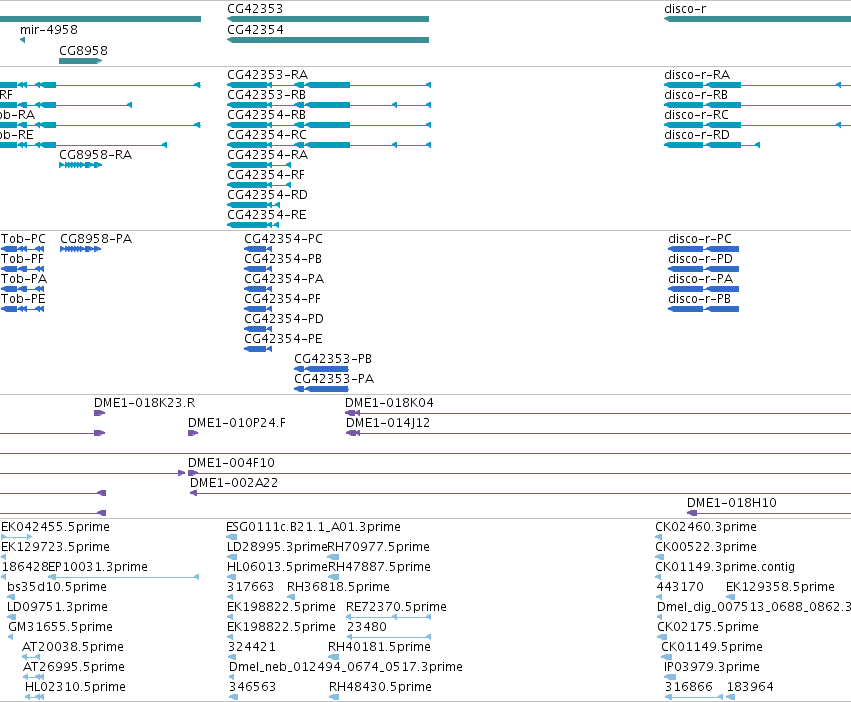The width and height of the screenshot is (851, 702).
Task: Select EST RH70977.5prime
Action: pyautogui.click(x=378, y=547)
